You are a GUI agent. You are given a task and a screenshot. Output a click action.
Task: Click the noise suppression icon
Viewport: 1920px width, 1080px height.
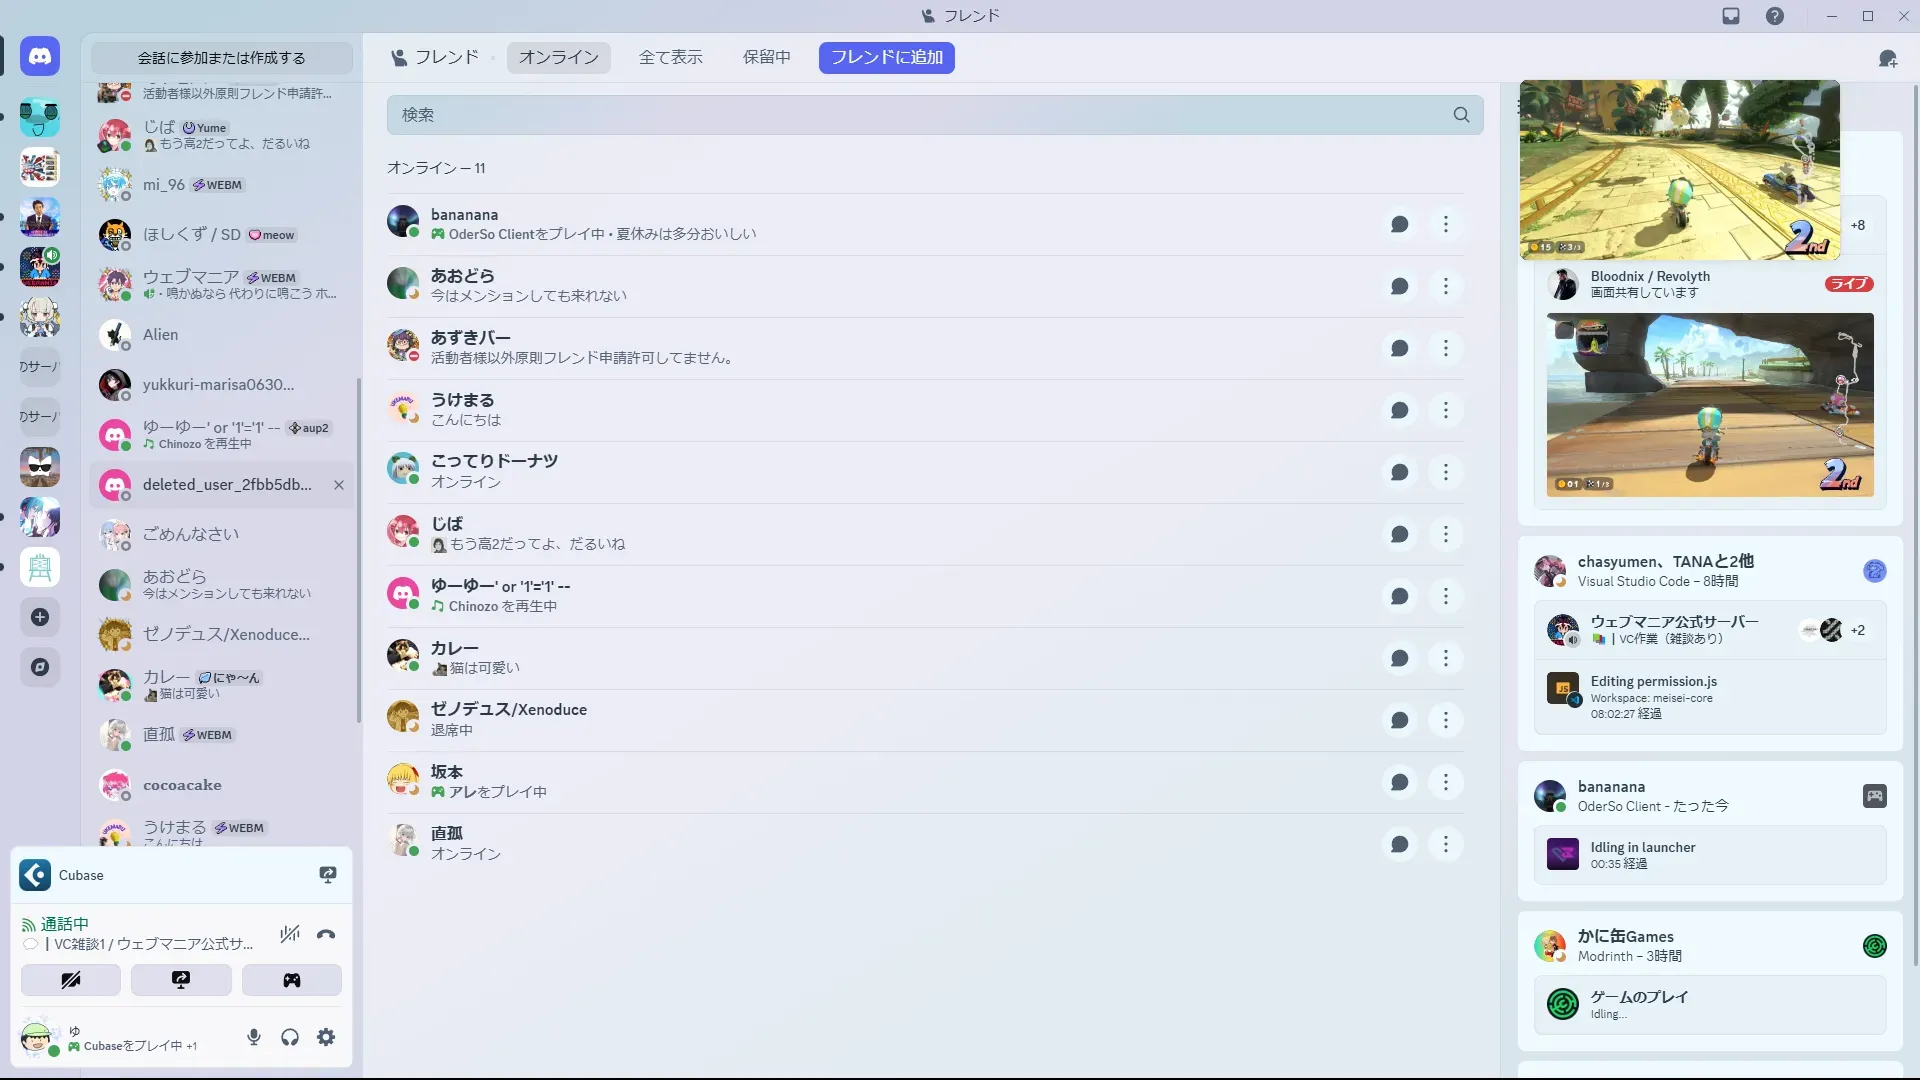(290, 934)
